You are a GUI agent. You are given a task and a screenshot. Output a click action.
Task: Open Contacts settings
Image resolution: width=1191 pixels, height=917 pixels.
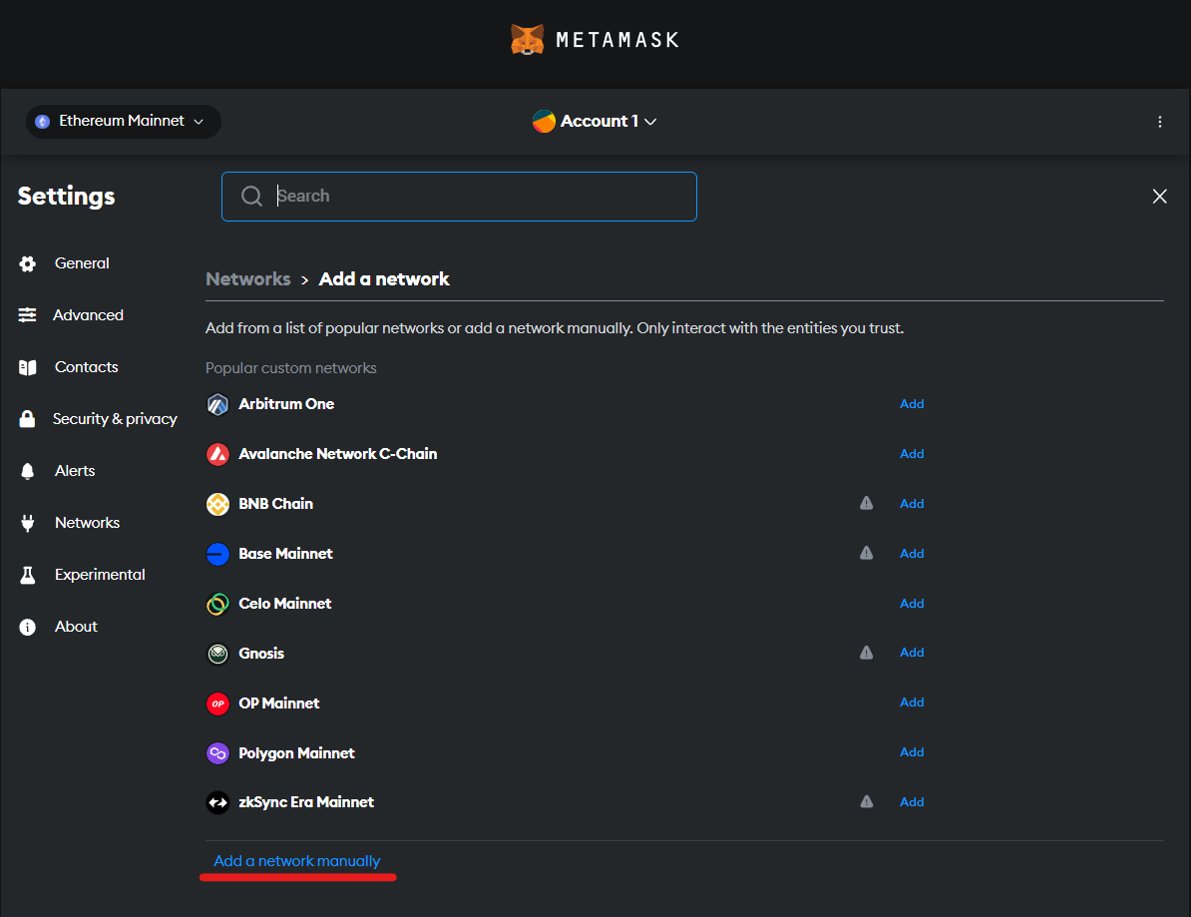coord(87,367)
